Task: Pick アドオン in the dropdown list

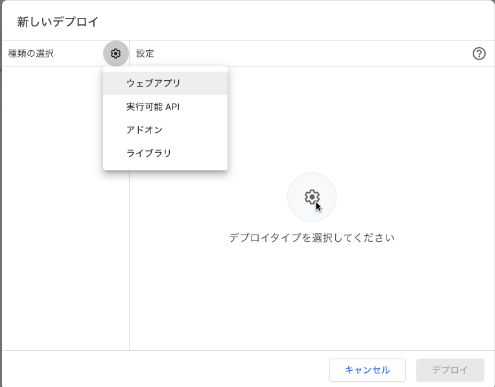Action: (x=165, y=130)
